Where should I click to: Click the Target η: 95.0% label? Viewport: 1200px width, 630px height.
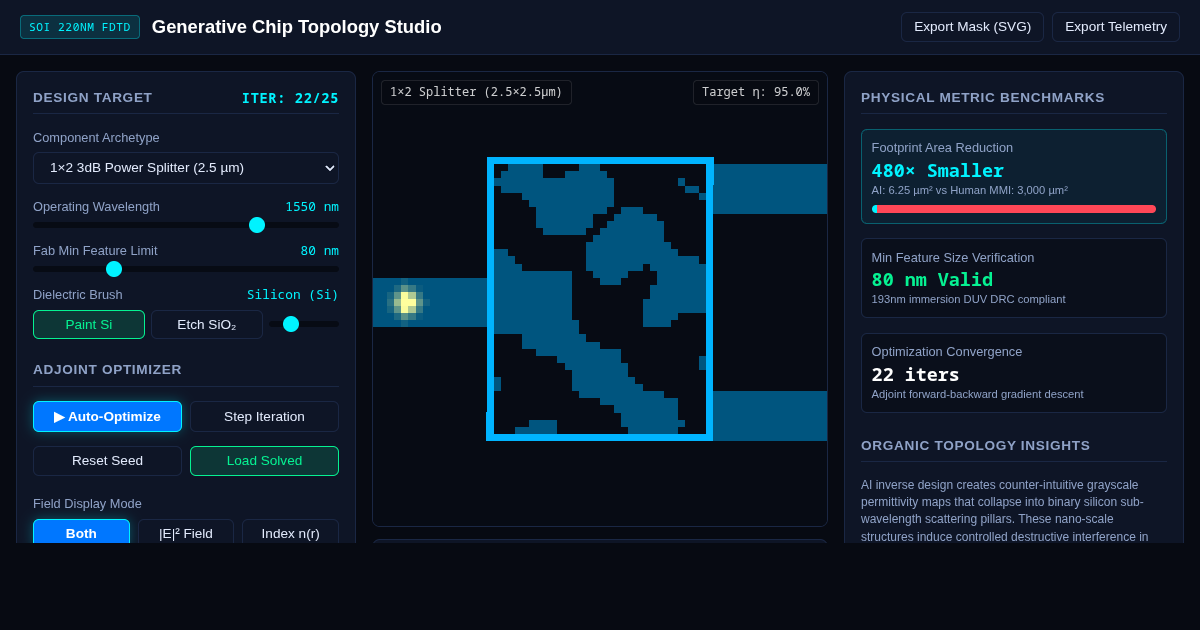756,92
